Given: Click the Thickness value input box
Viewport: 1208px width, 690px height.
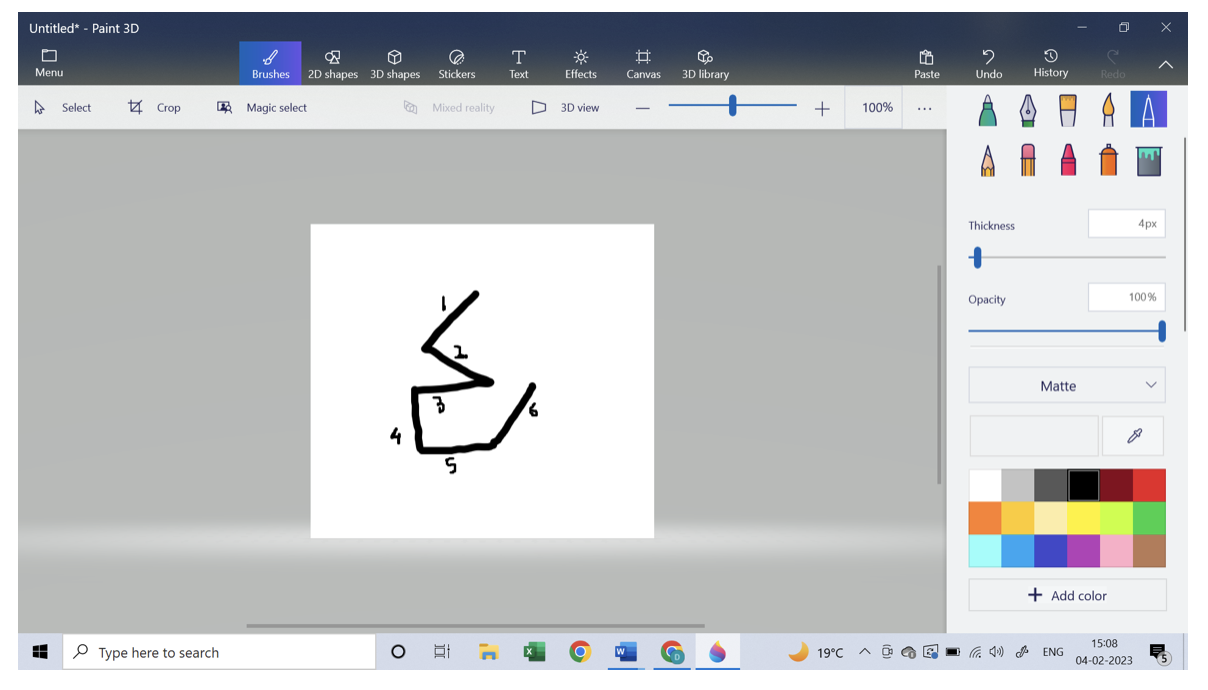Looking at the screenshot, I should [x=1126, y=224].
